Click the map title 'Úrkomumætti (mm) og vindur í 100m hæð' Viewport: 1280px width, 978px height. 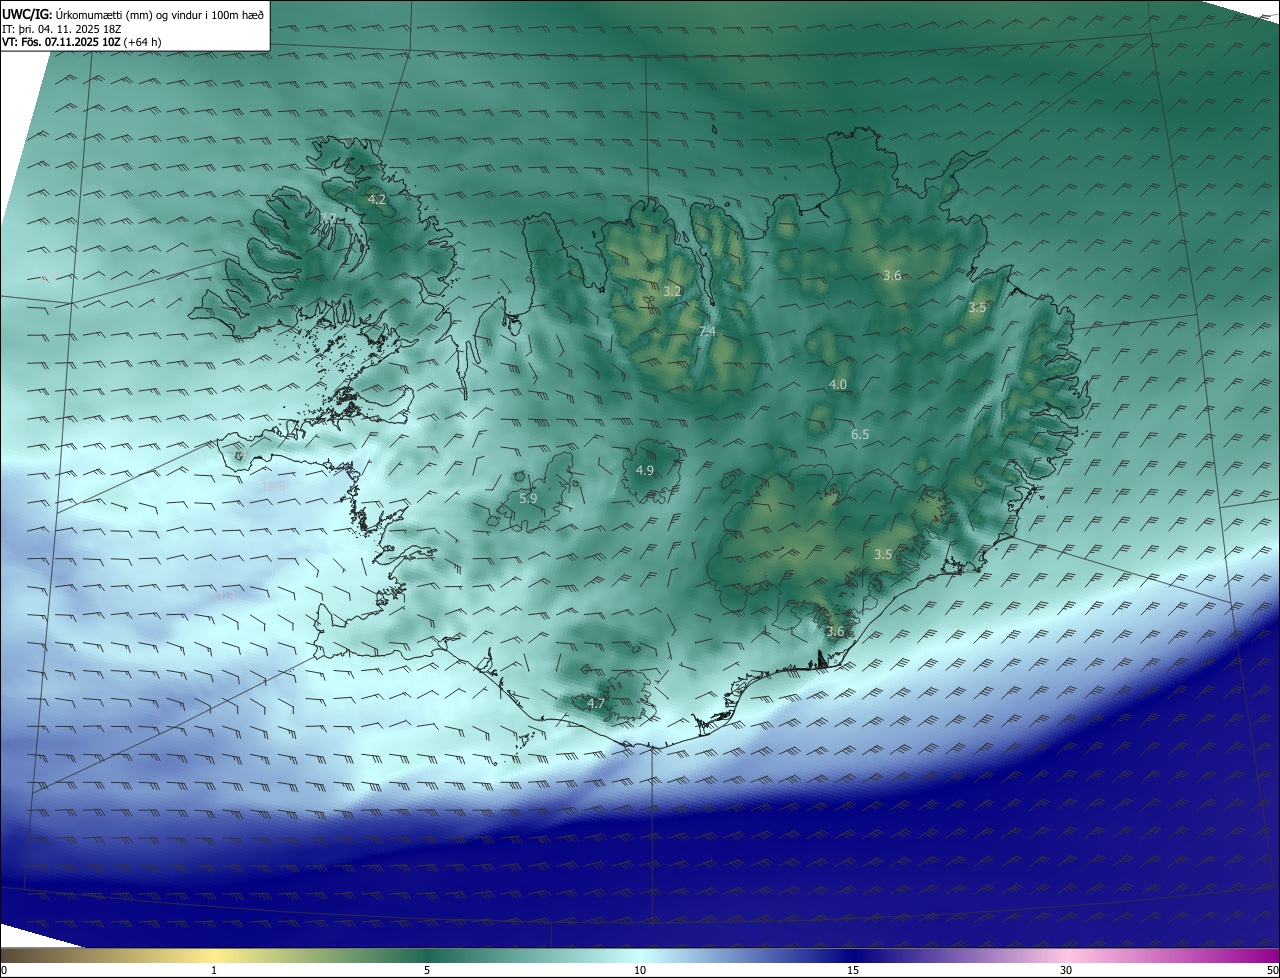point(160,14)
